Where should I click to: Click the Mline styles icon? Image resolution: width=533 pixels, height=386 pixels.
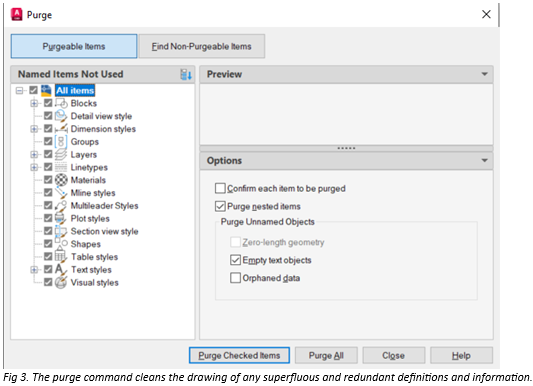[61, 193]
